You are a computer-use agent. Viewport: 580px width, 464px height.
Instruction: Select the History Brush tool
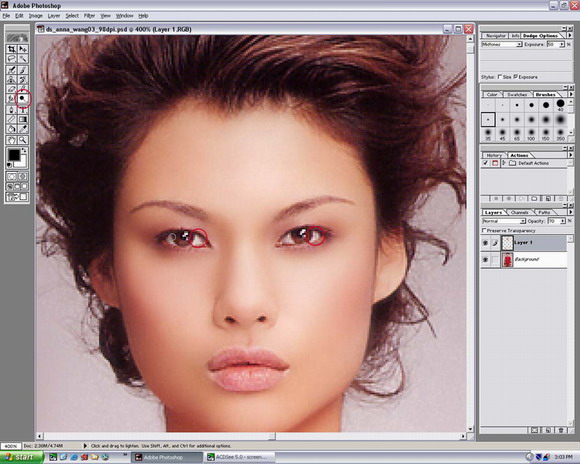click(23, 79)
